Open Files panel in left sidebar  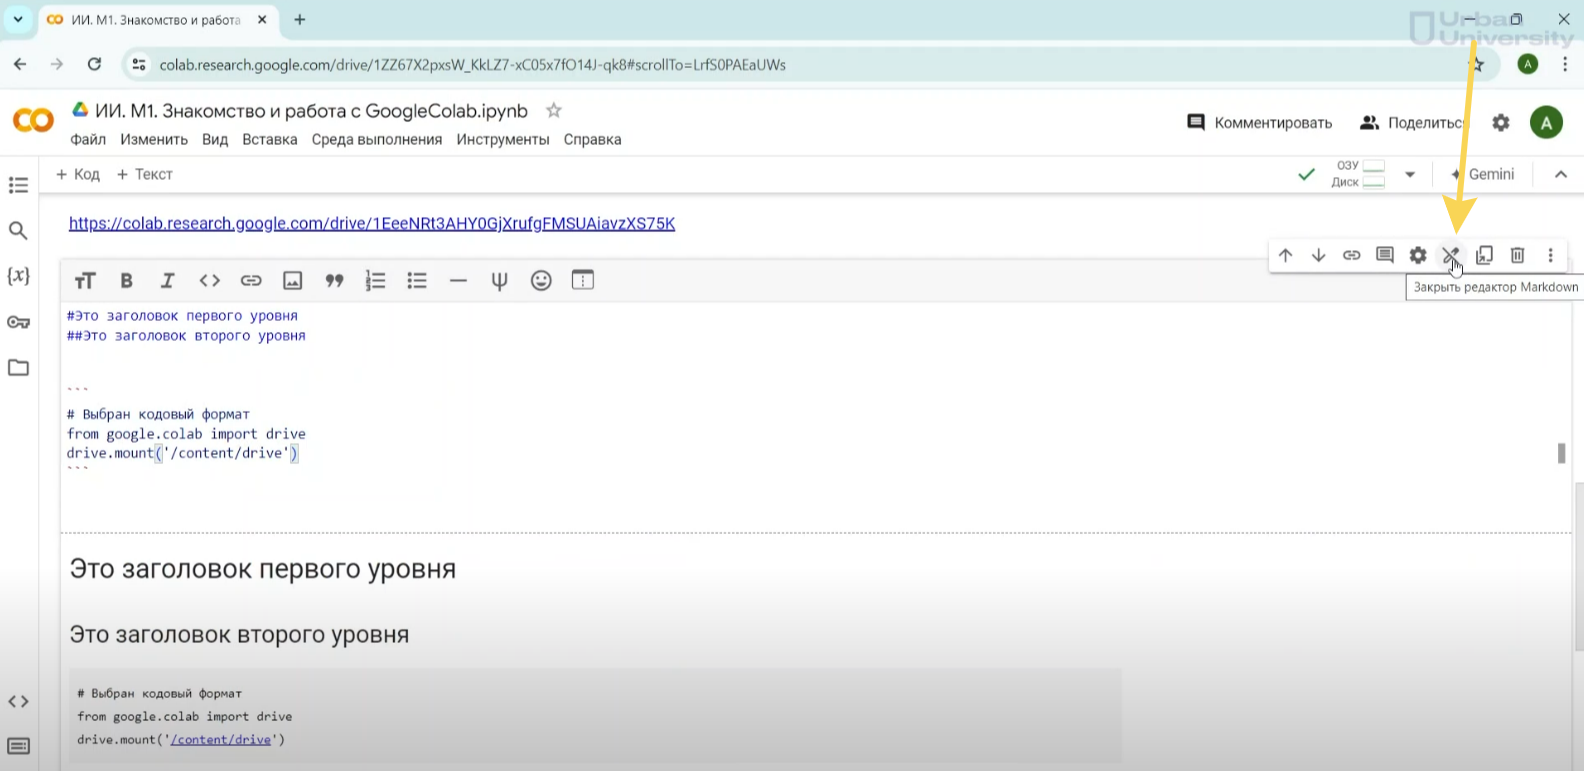coord(18,368)
